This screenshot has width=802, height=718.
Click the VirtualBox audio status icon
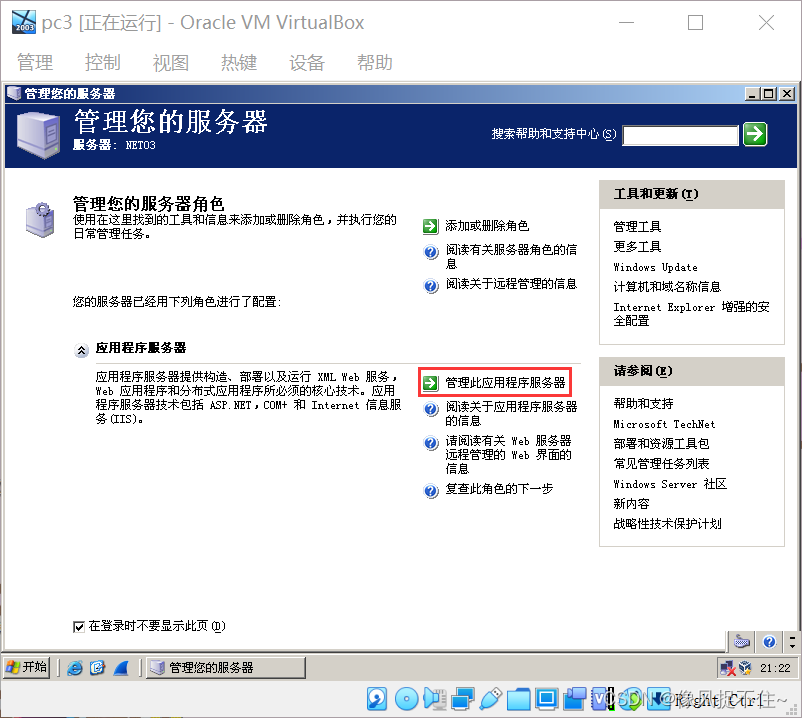coord(435,699)
